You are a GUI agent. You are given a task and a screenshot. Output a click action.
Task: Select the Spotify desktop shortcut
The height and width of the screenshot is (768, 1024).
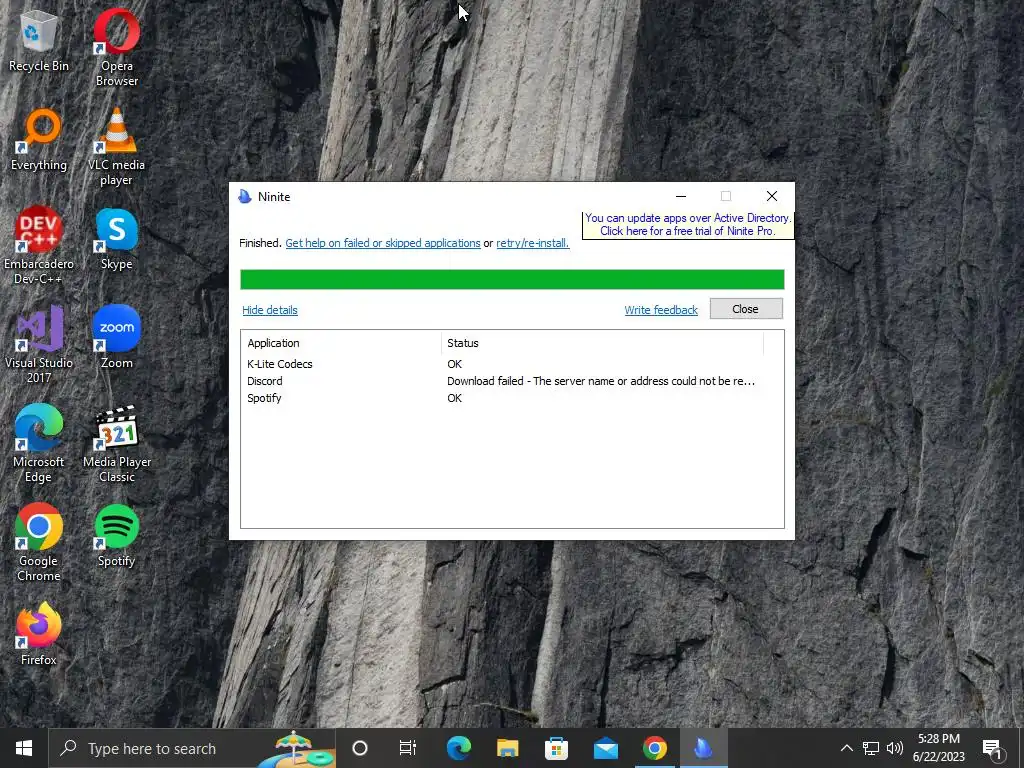117,536
